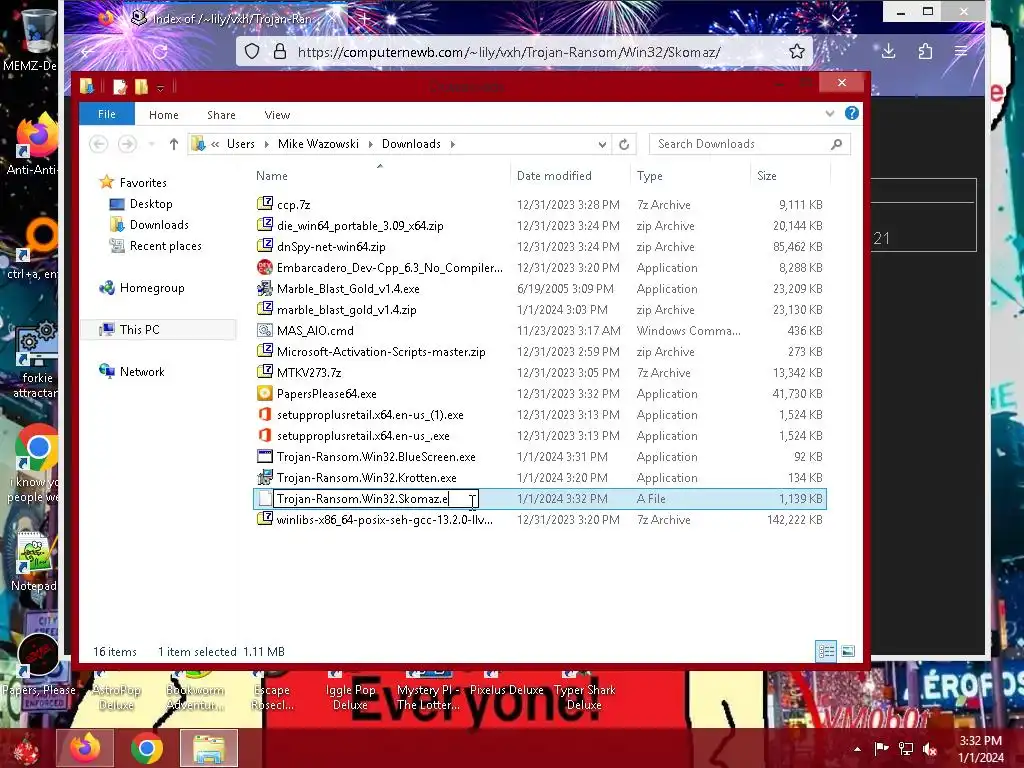Open Explorer properties quick access icon

tap(120, 86)
